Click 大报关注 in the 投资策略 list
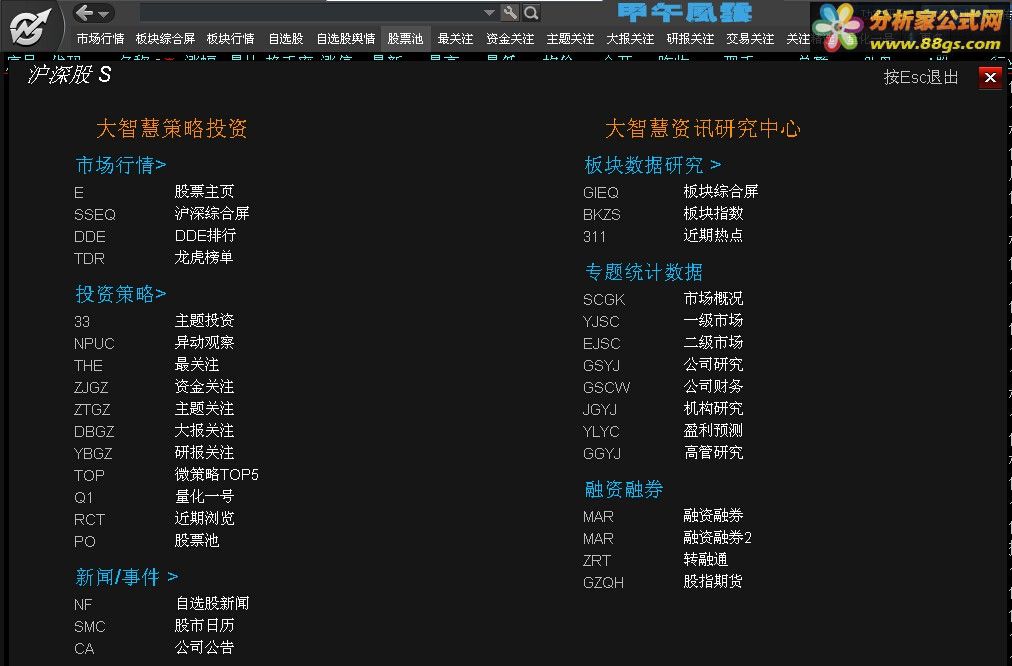1012x666 pixels. 204,430
